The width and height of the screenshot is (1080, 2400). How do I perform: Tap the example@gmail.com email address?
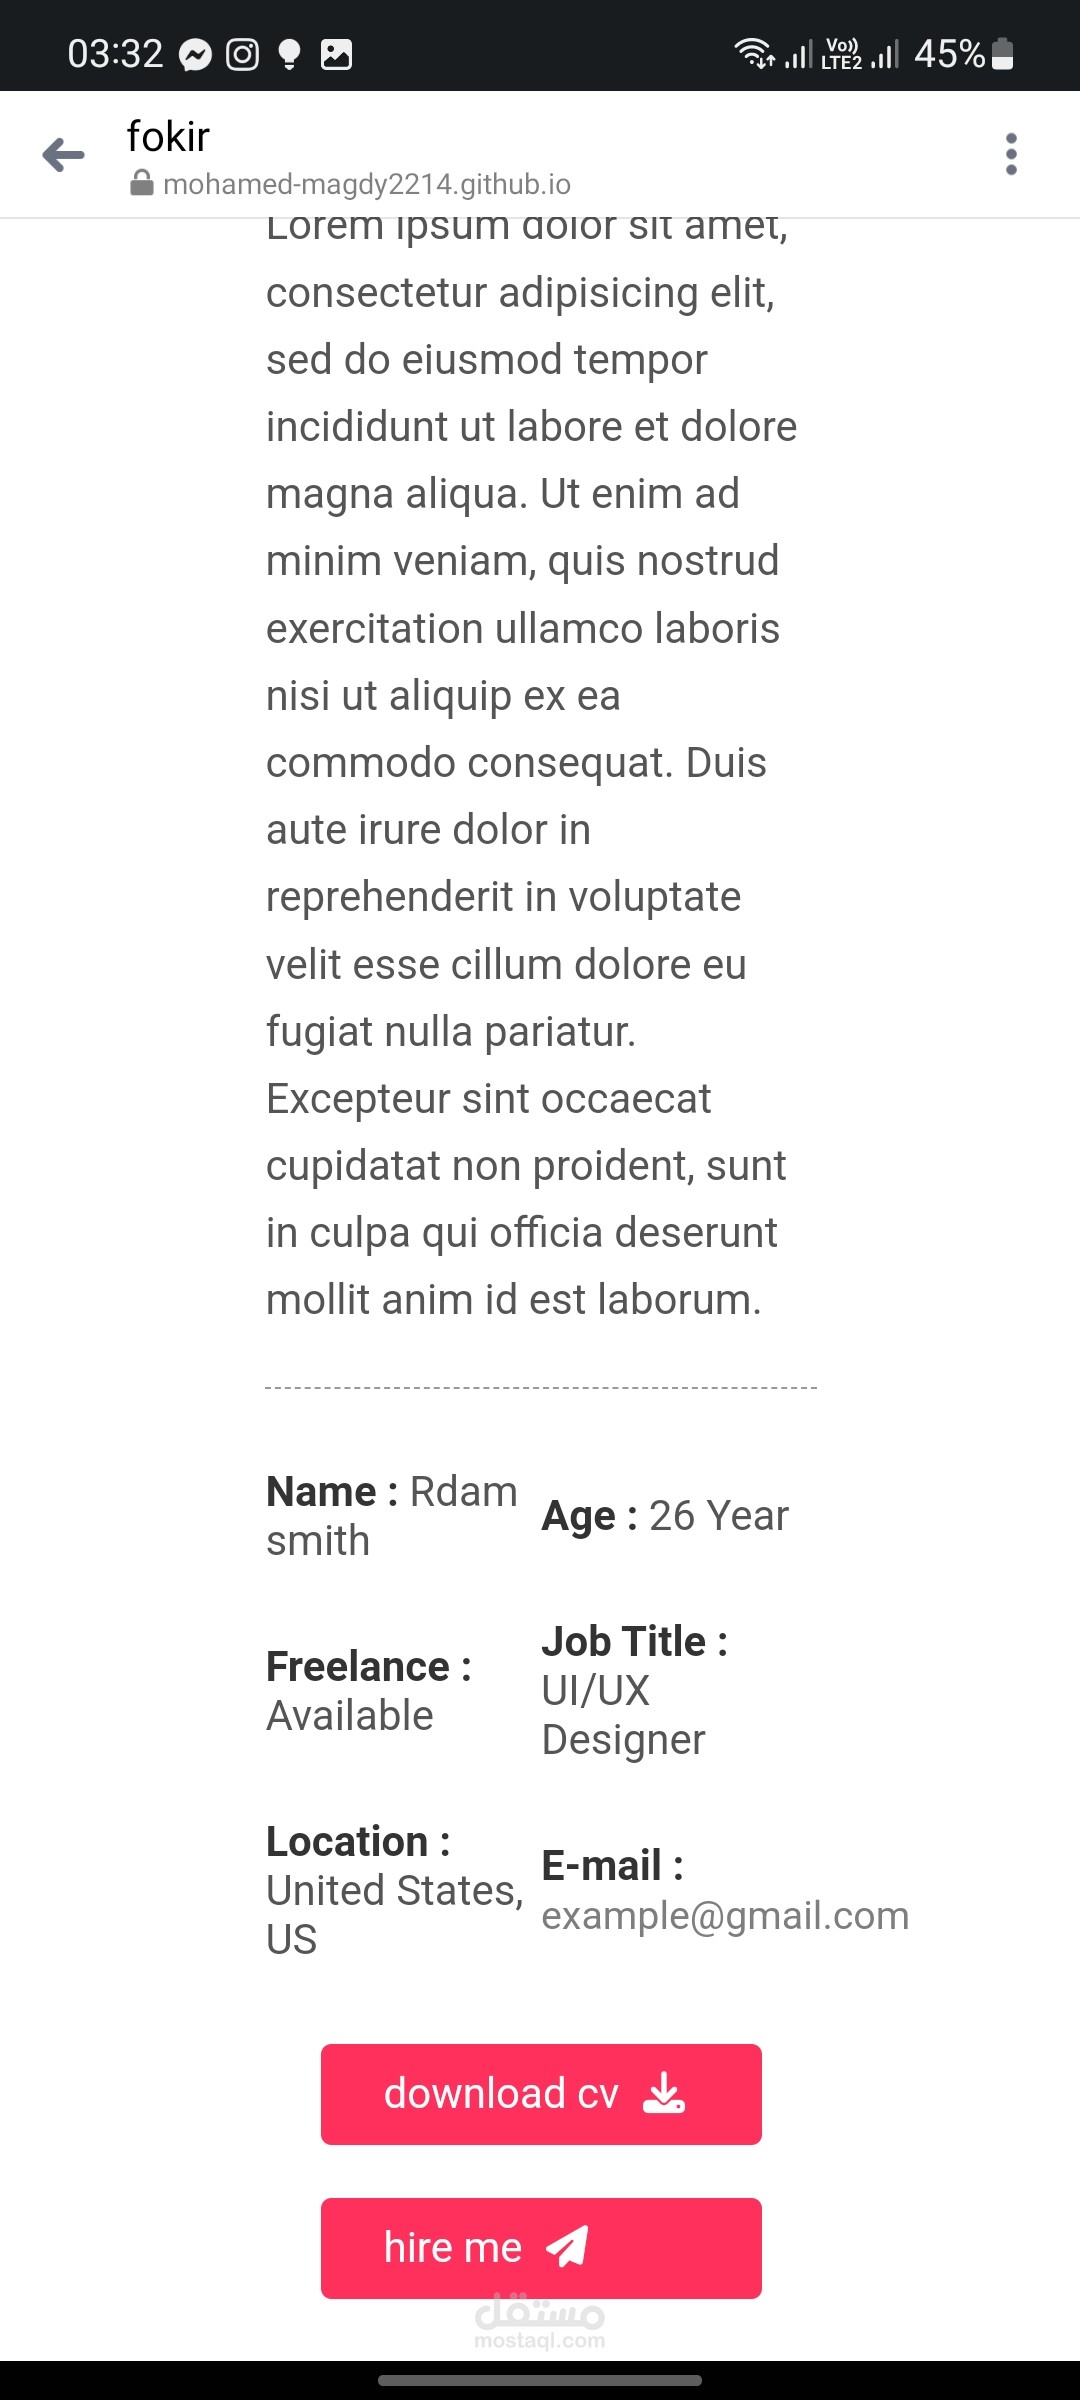coord(725,1915)
